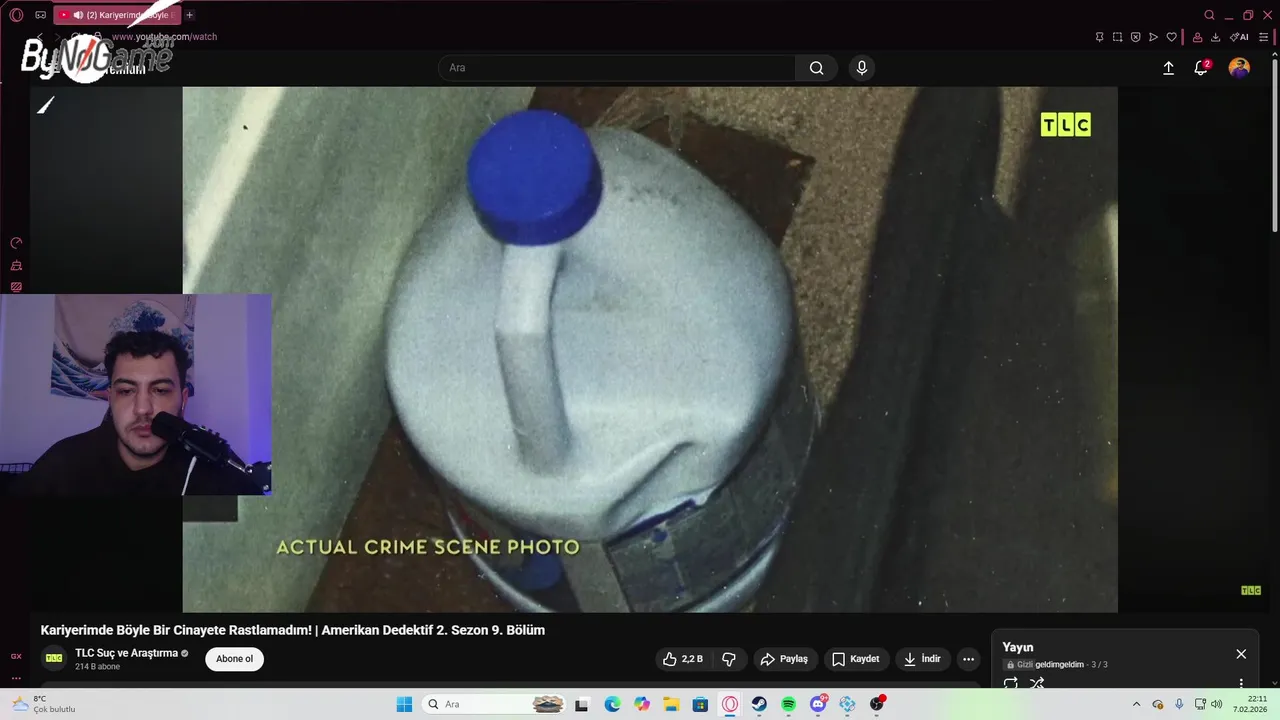Open YouTube account avatar menu

1239,68
